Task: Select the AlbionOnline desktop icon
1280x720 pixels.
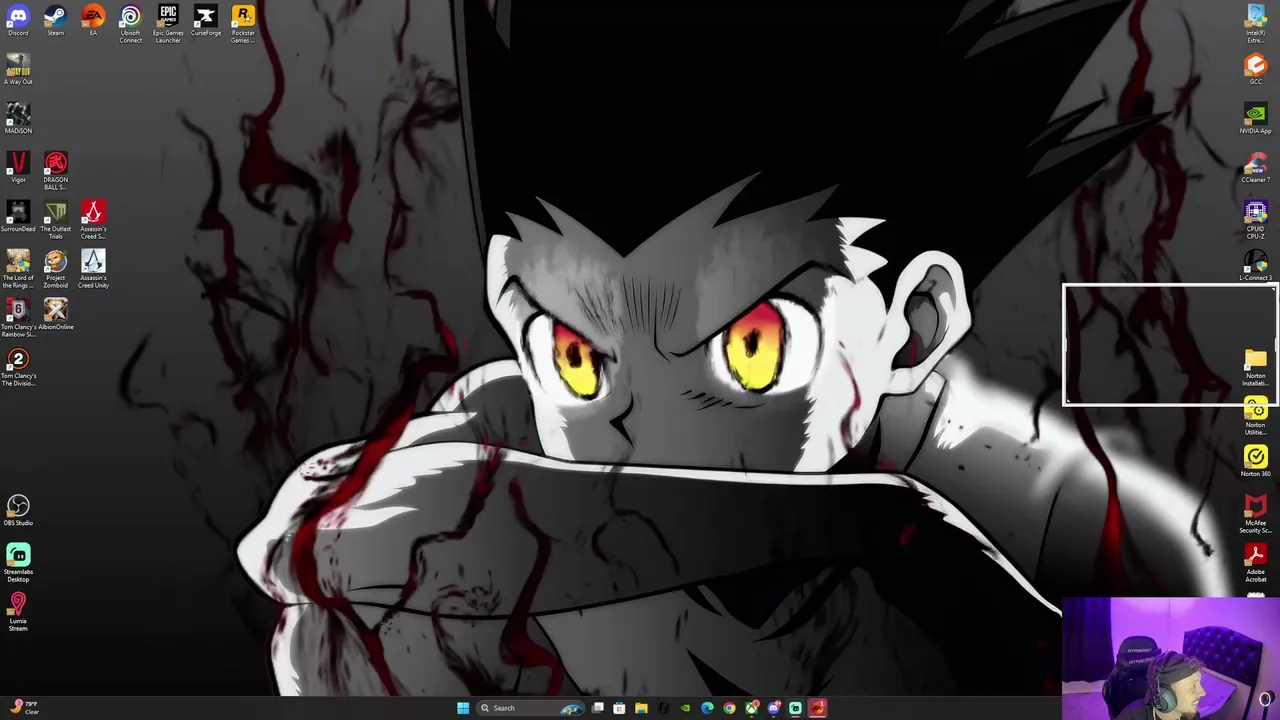Action: point(55,314)
